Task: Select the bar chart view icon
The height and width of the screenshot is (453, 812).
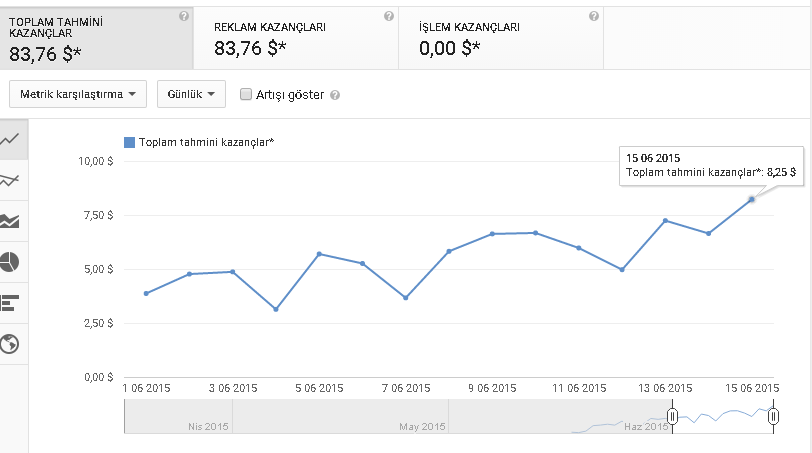Action: point(10,303)
